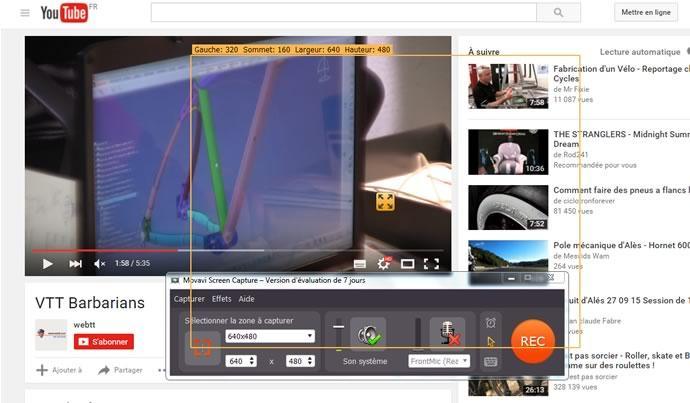Toggle cursor highlight effect icon in Movavi
This screenshot has width=690, height=403.
pyautogui.click(x=491, y=342)
